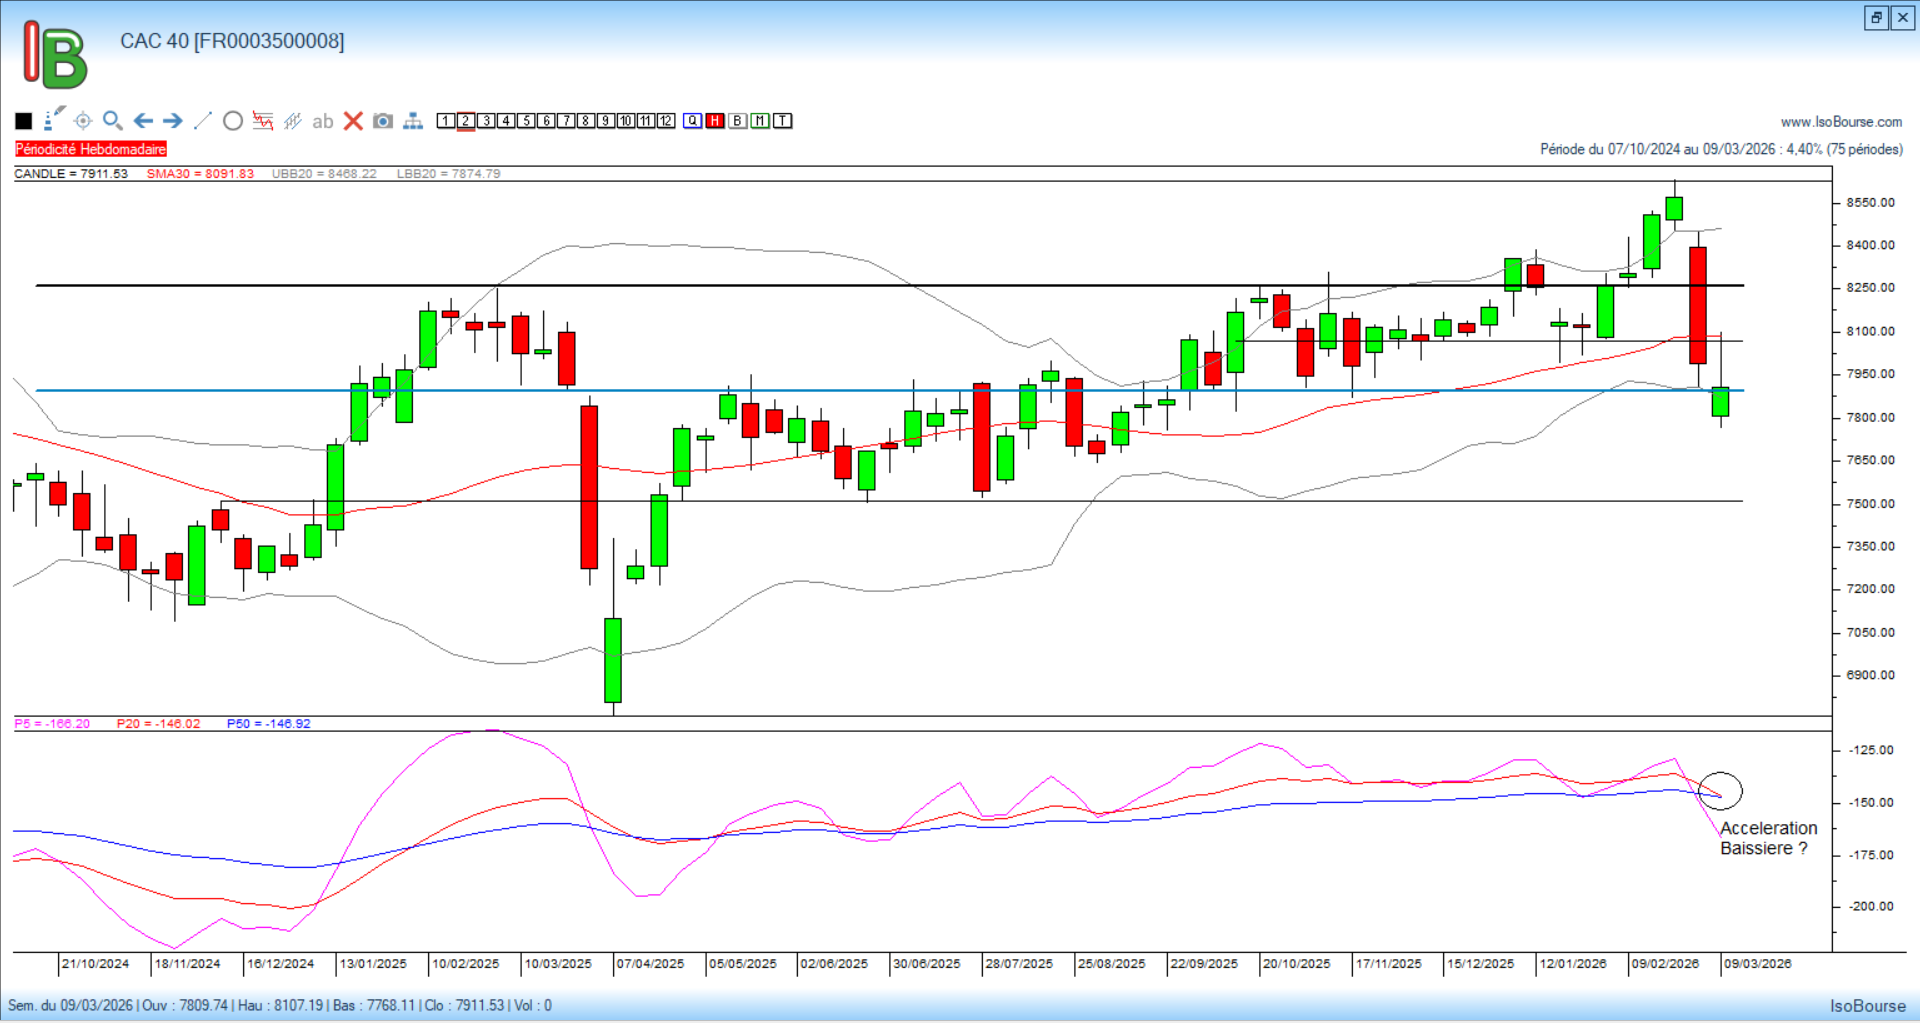Open the indicators chart icon
The image size is (1920, 1023).
(x=263, y=121)
